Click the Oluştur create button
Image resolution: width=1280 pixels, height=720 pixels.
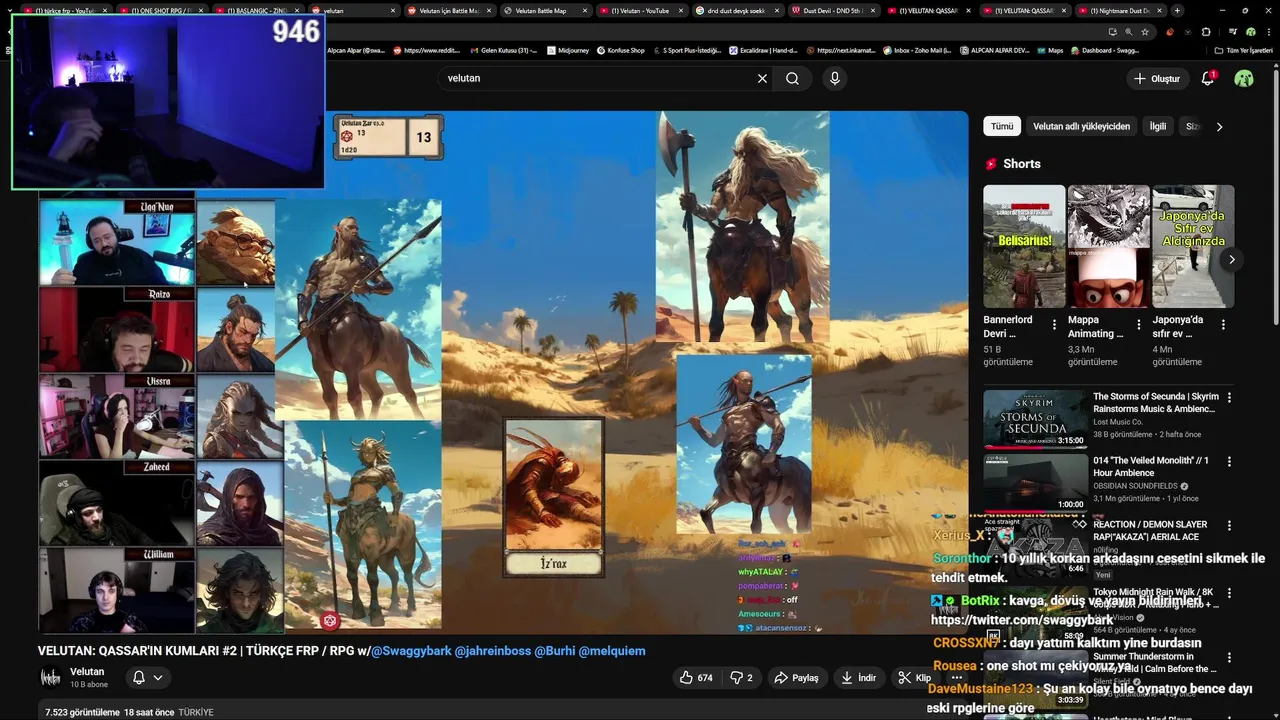(1157, 78)
